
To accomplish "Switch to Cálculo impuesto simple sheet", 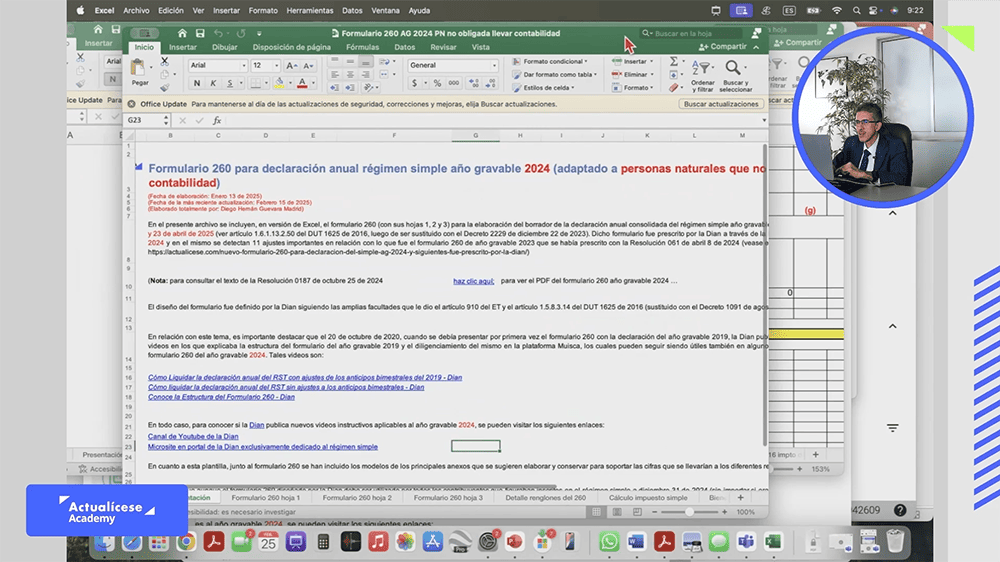I will pos(648,498).
